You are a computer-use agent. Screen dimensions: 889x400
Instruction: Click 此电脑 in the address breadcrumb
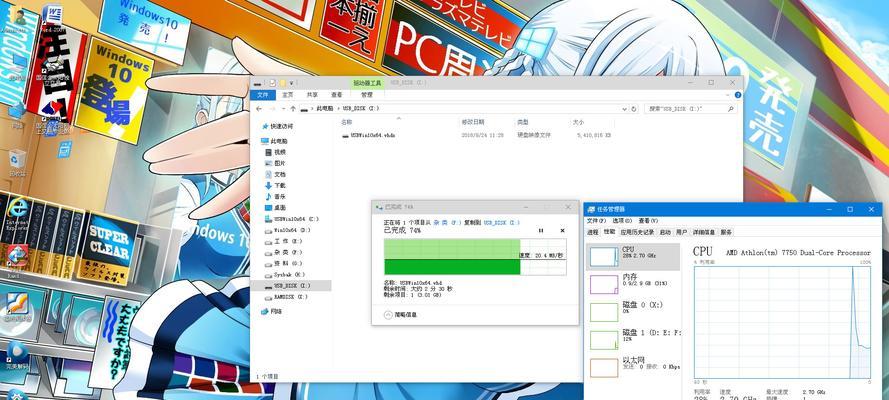[324, 108]
